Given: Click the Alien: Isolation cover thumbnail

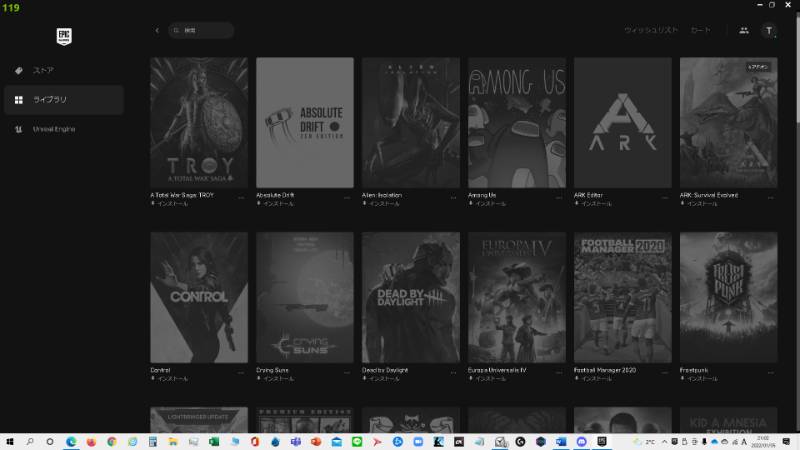Looking at the screenshot, I should (x=411, y=122).
